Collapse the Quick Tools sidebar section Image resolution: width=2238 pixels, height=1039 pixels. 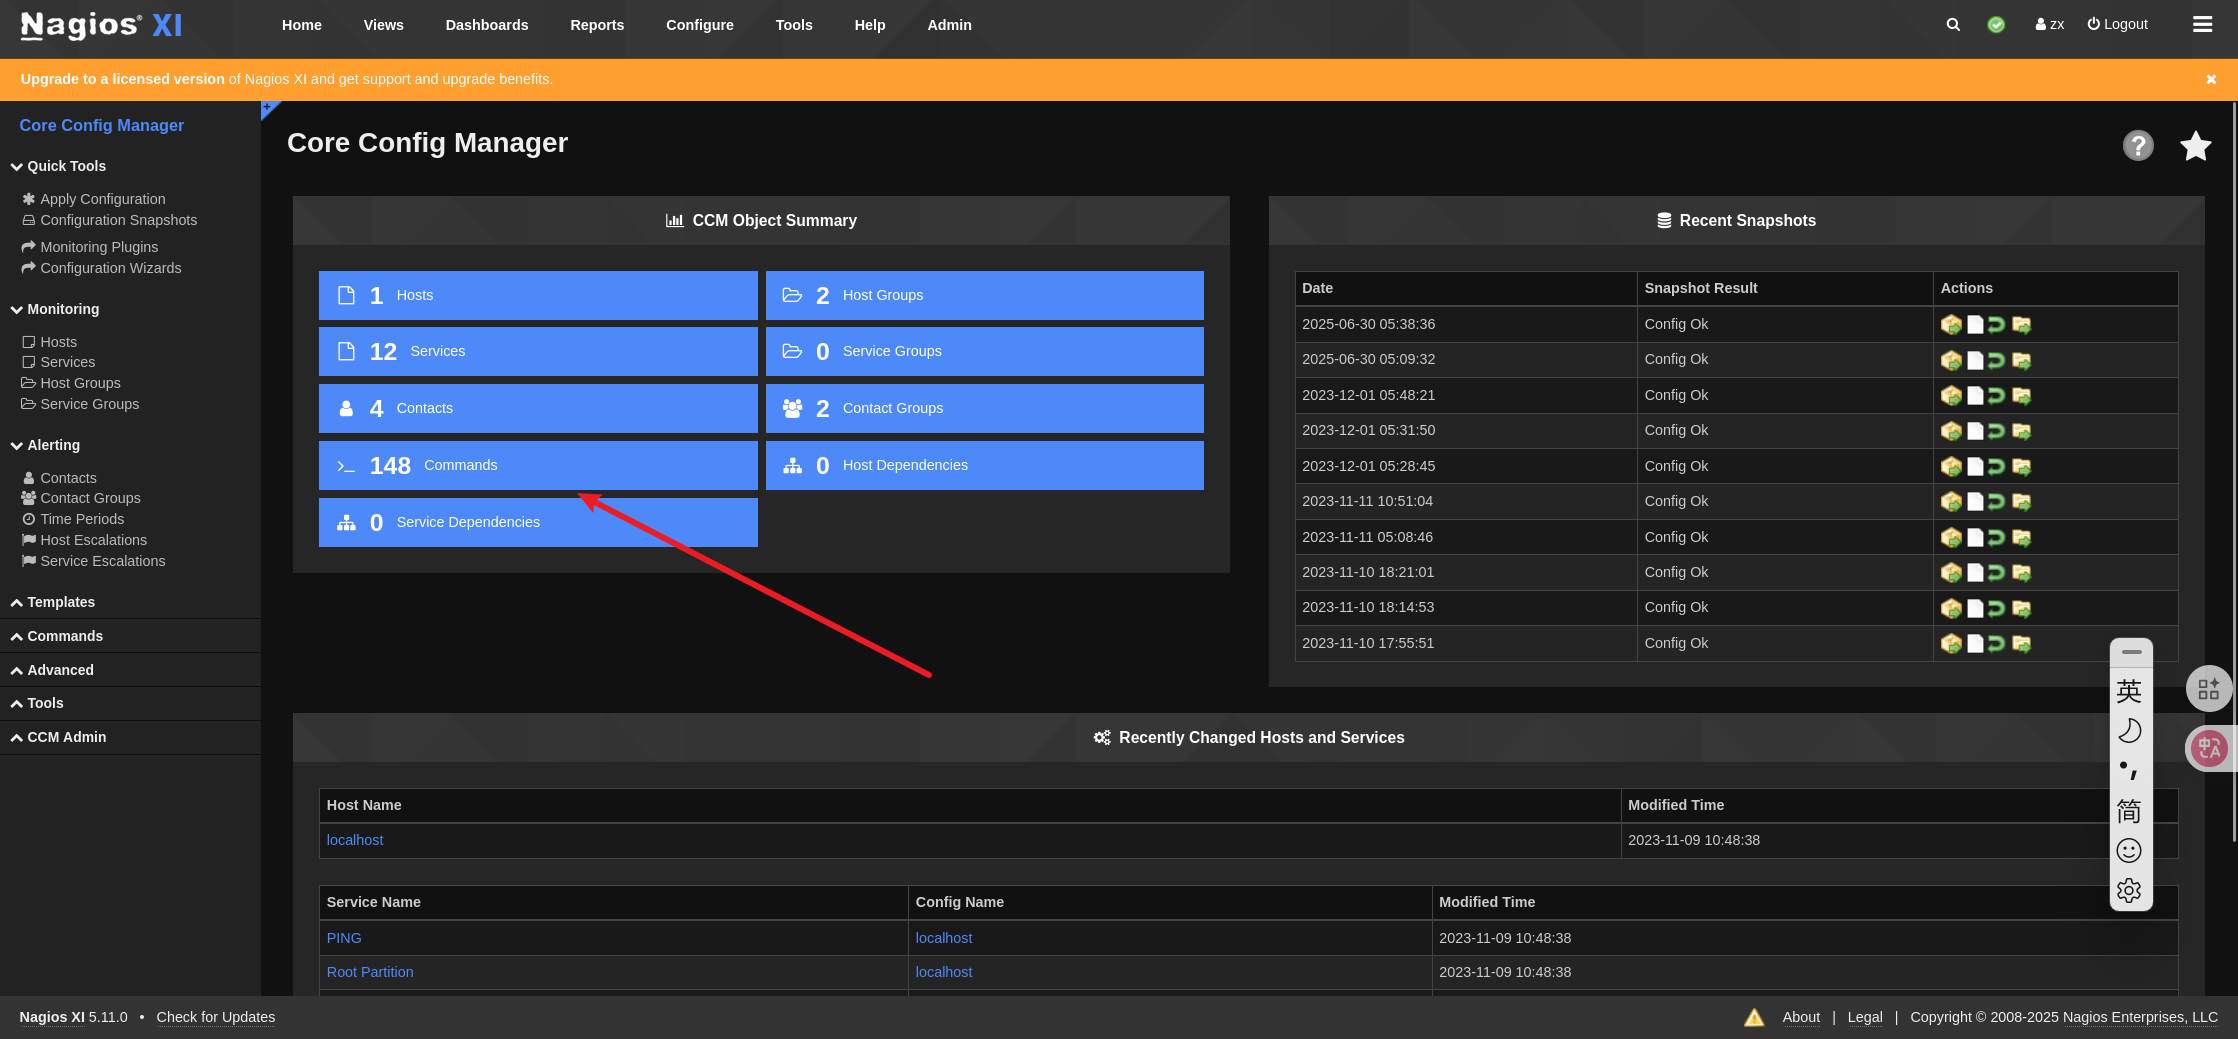[x=58, y=166]
